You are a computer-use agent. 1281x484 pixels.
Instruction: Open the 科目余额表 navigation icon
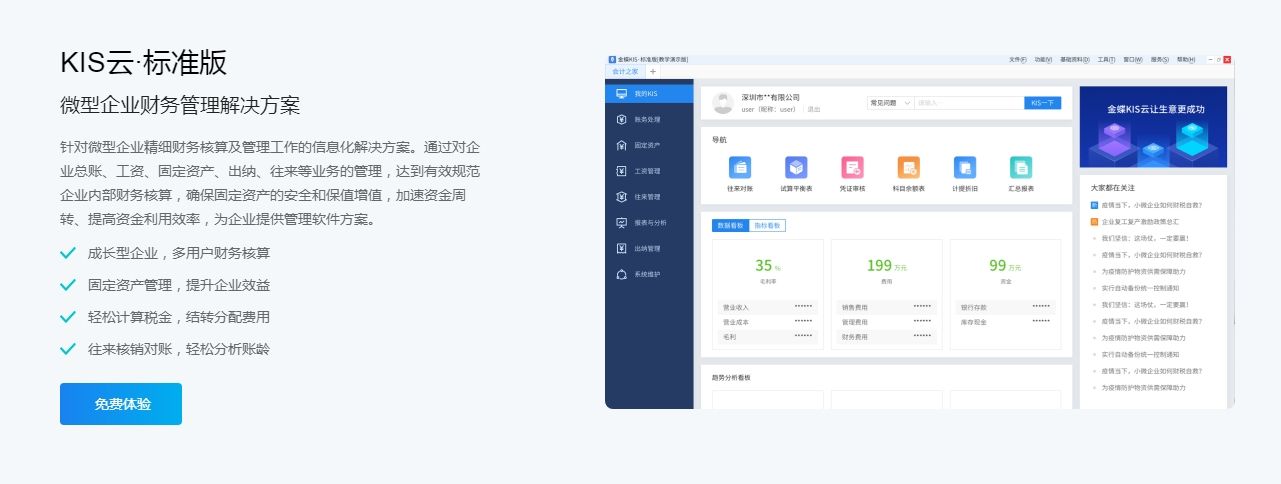908,168
